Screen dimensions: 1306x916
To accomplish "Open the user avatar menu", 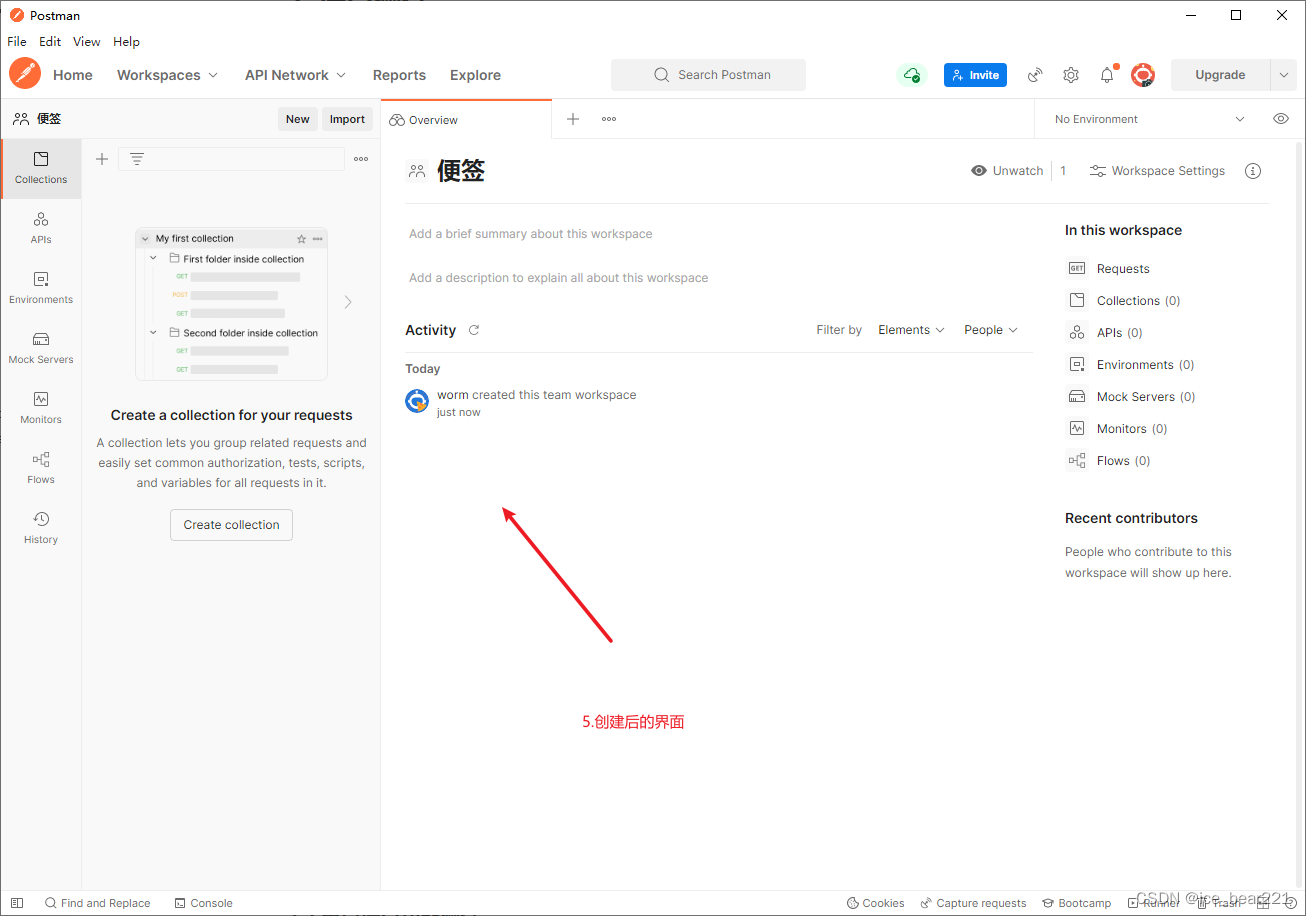I will [x=1143, y=75].
